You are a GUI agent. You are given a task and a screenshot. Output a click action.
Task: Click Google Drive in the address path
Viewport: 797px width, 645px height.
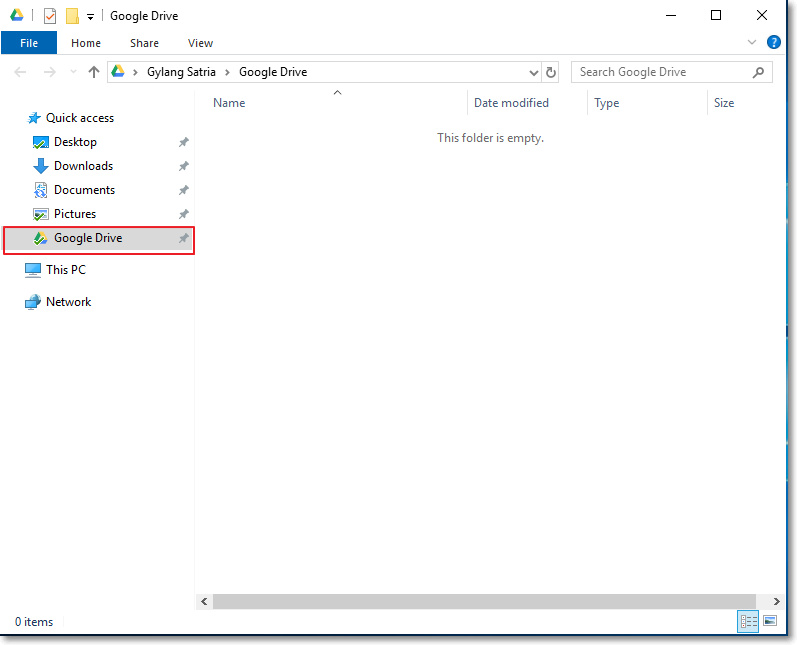[273, 72]
